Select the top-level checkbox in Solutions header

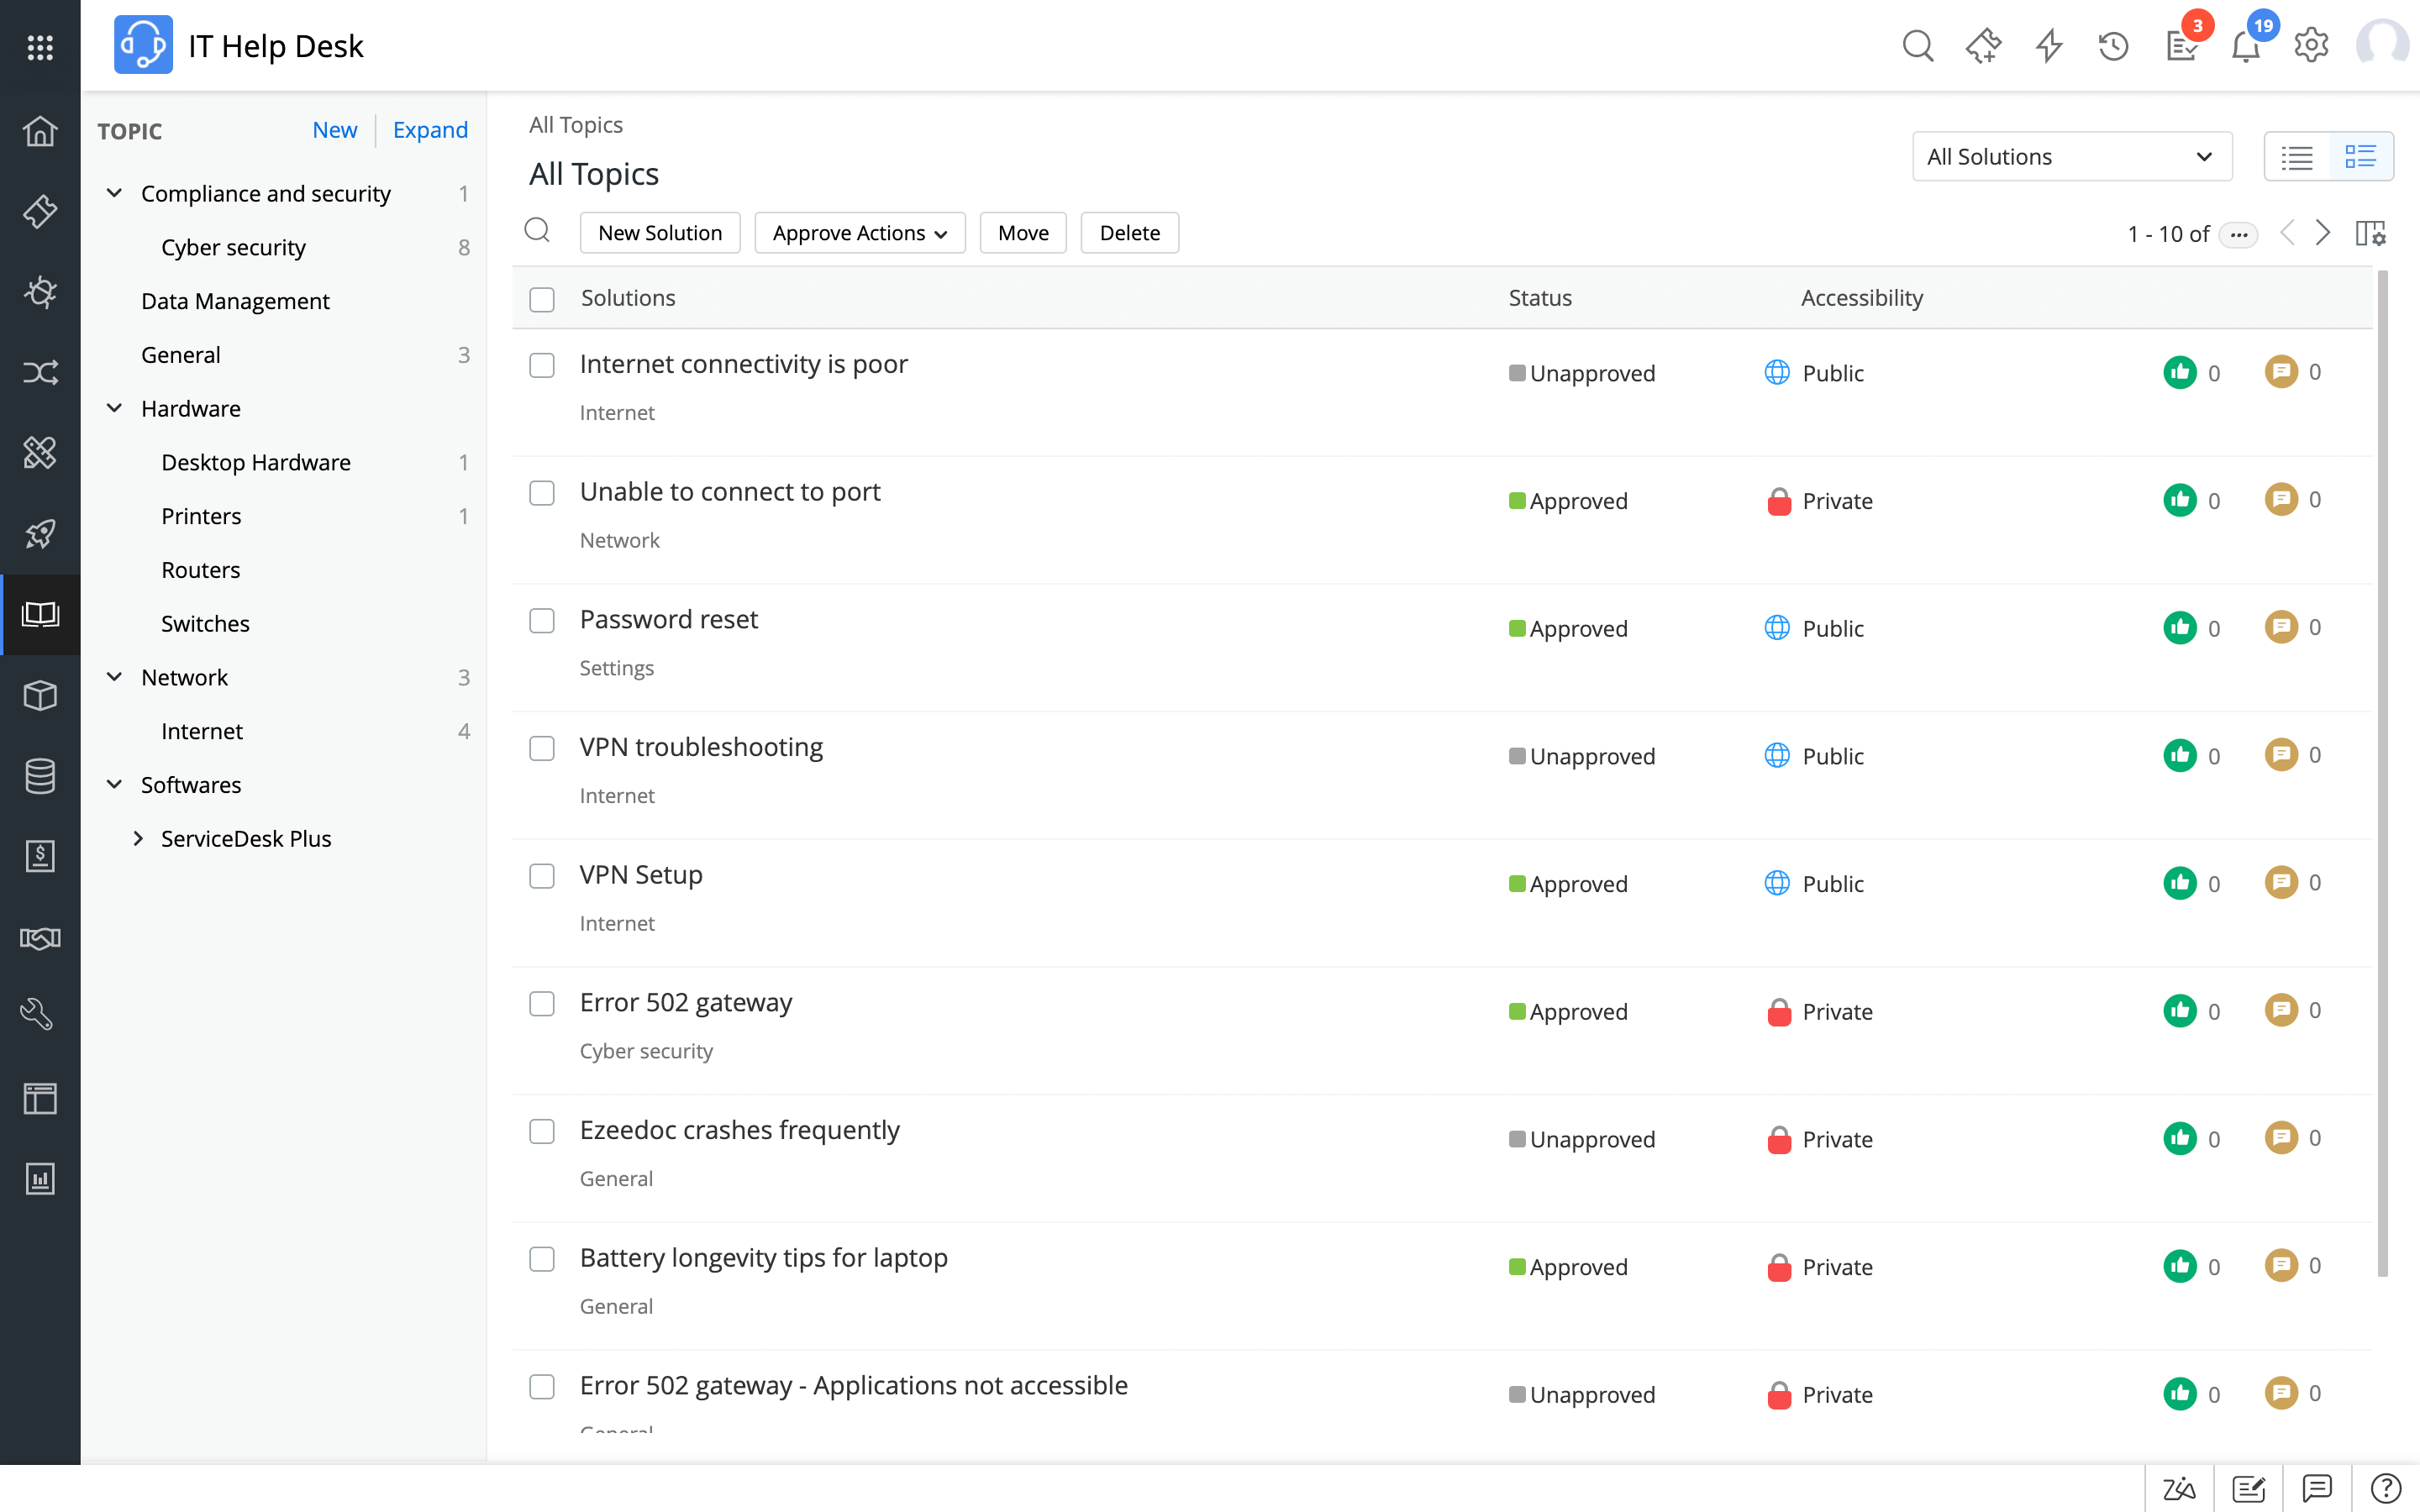tap(542, 298)
